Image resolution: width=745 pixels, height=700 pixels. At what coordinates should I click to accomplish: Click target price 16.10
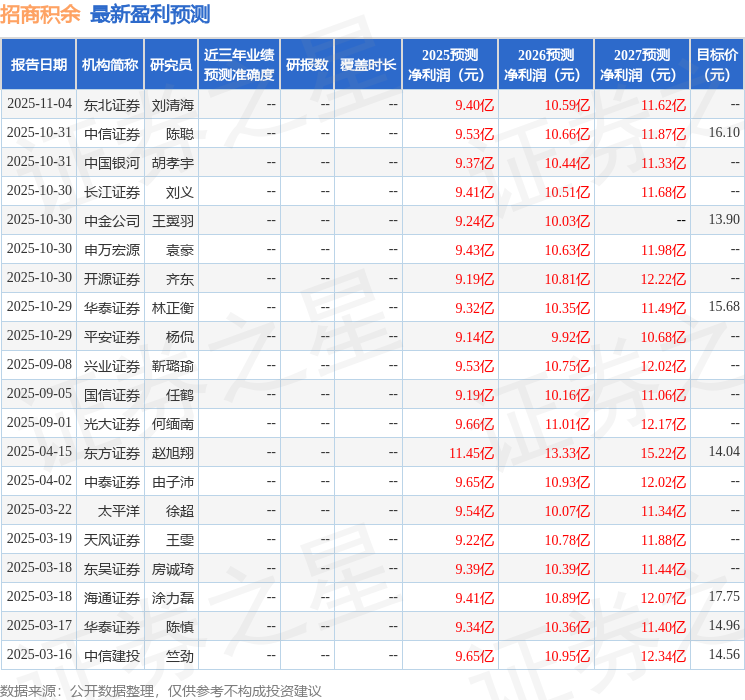(724, 133)
